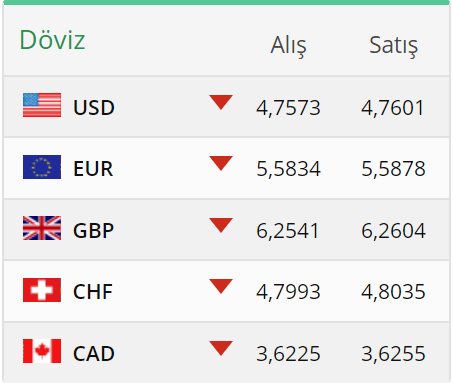Select the USD currency label

tap(94, 108)
